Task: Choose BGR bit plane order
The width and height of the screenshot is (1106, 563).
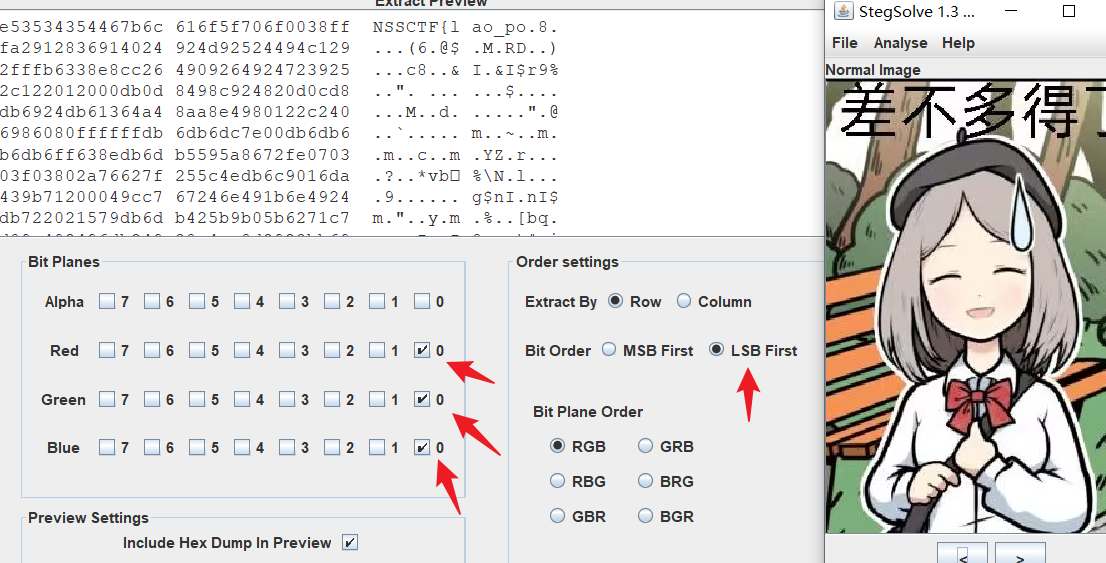Action: click(x=645, y=516)
